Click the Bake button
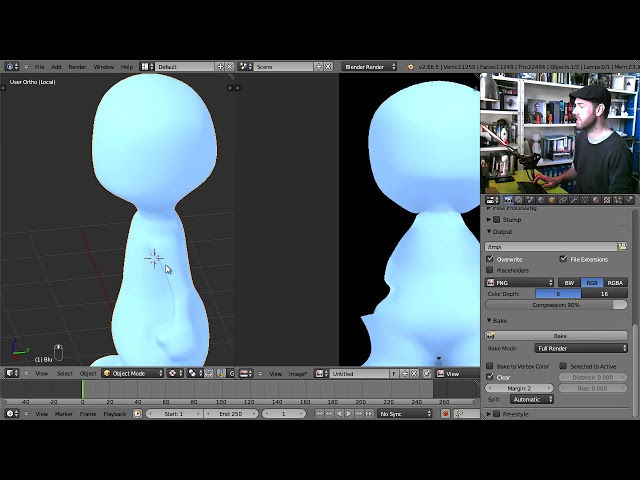 pos(556,336)
